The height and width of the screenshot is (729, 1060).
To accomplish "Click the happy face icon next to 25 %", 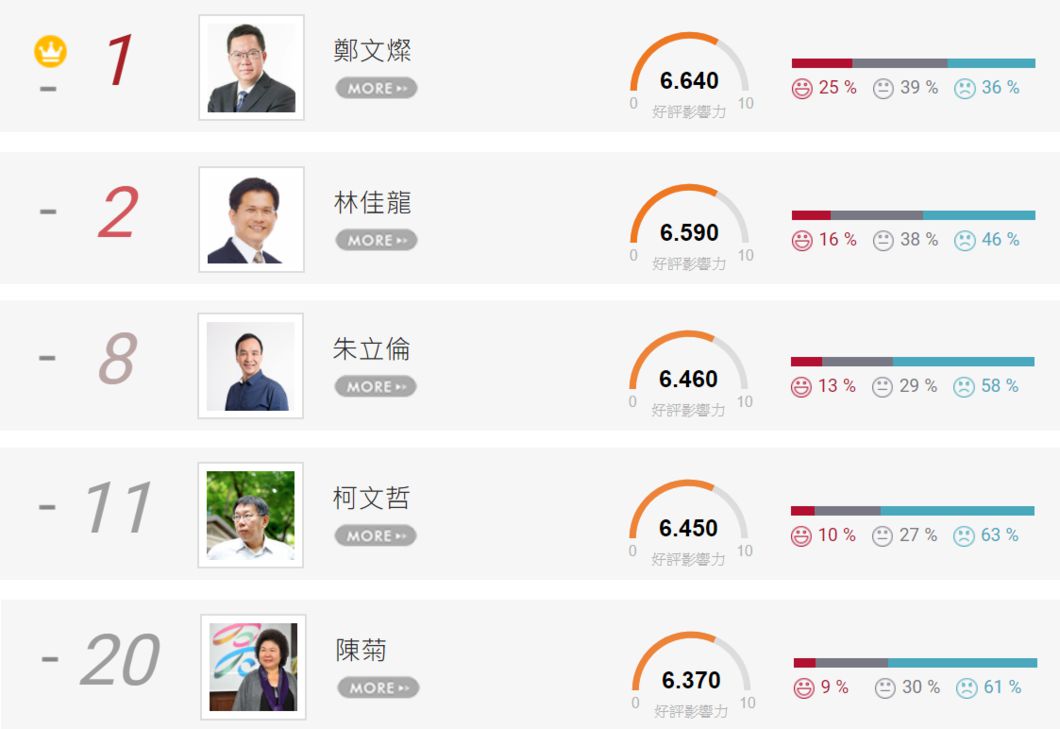I will click(802, 88).
